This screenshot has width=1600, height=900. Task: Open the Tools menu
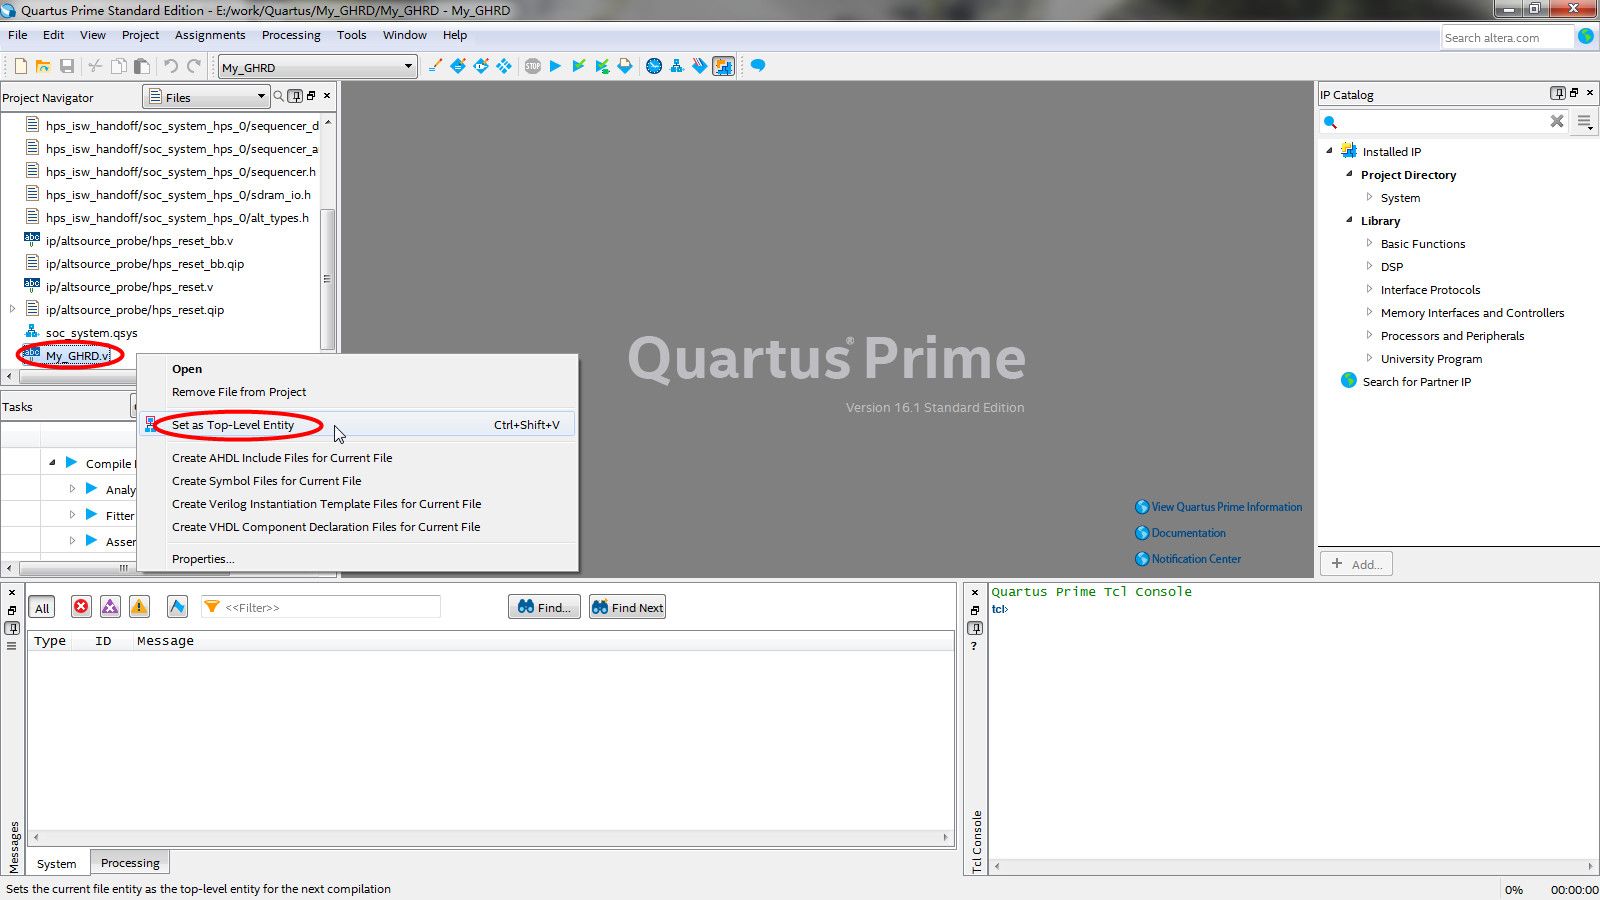(x=351, y=35)
